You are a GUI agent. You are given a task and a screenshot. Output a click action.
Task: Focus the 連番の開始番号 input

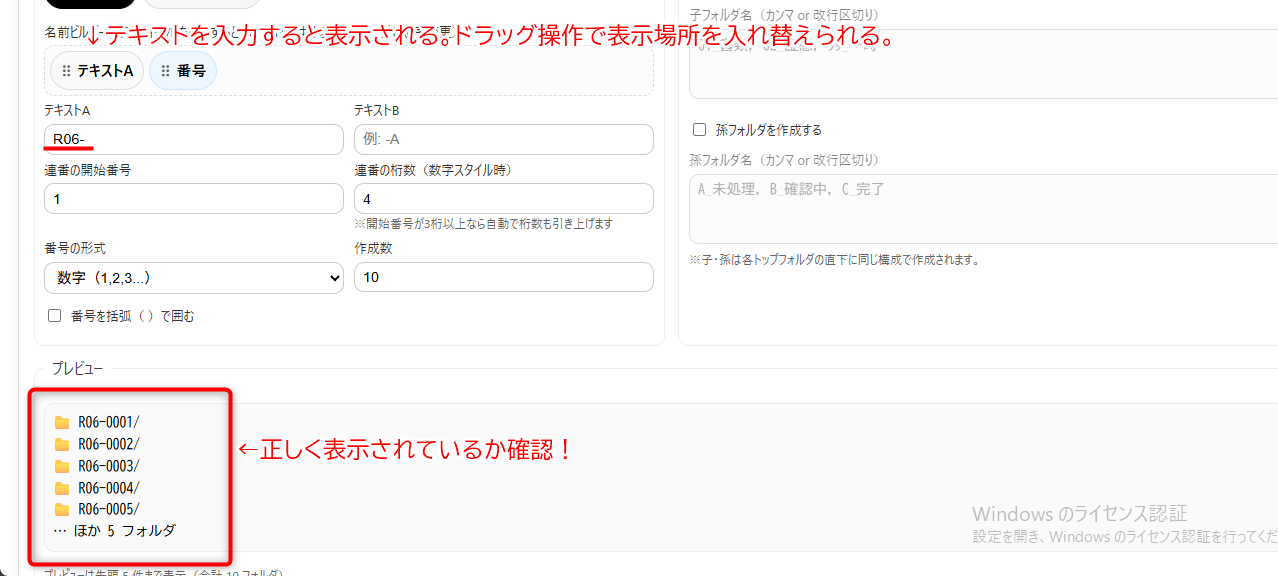tap(194, 199)
